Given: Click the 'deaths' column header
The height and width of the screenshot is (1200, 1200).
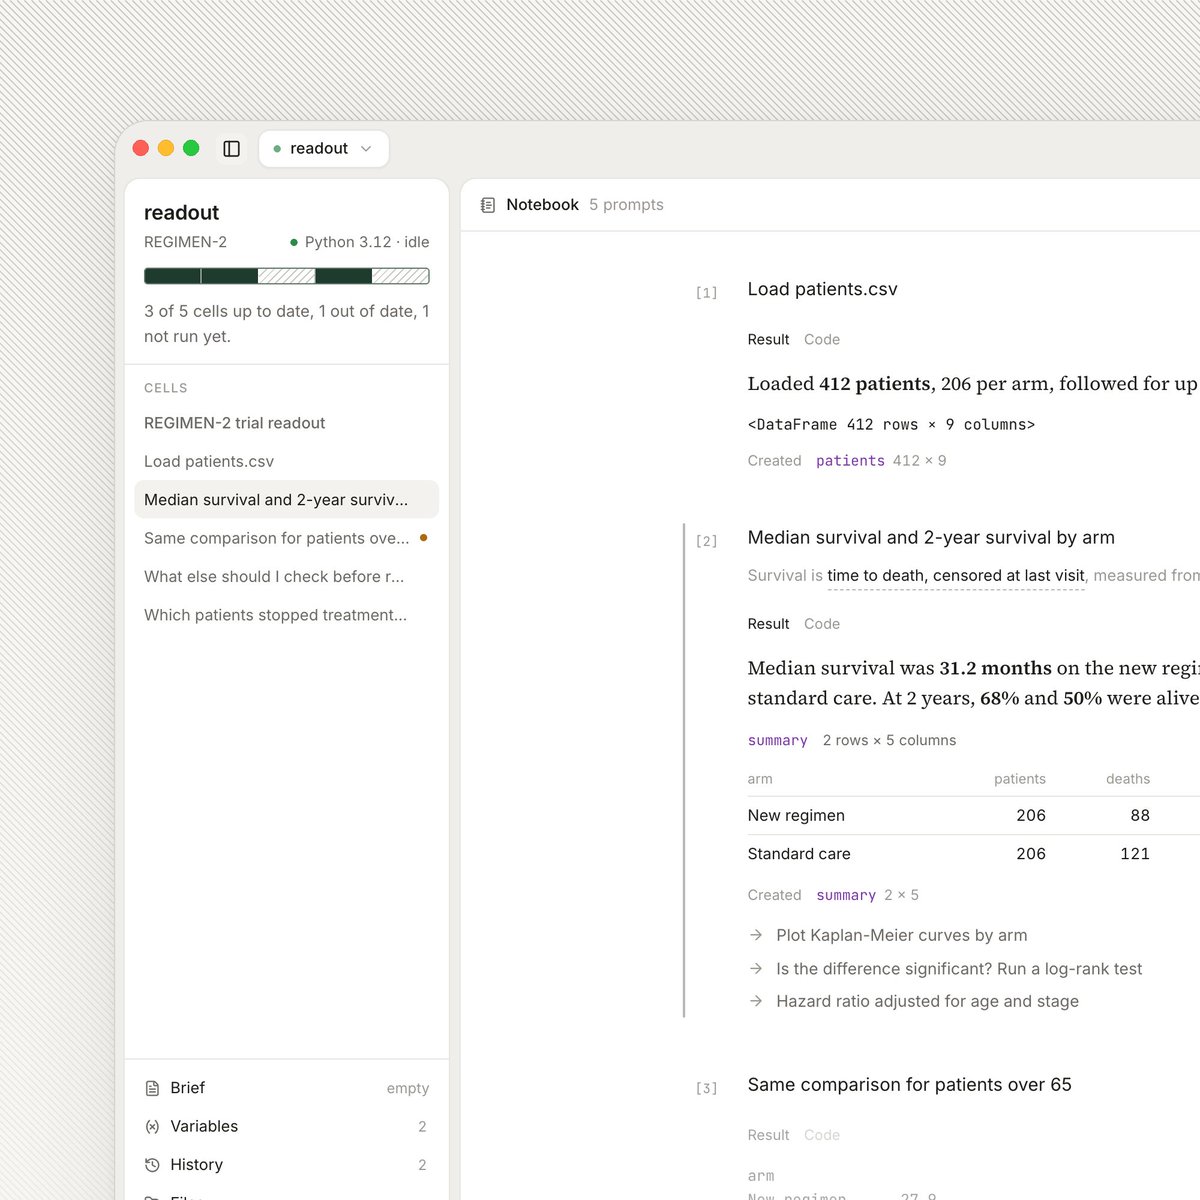Looking at the screenshot, I should pyautogui.click(x=1128, y=779).
